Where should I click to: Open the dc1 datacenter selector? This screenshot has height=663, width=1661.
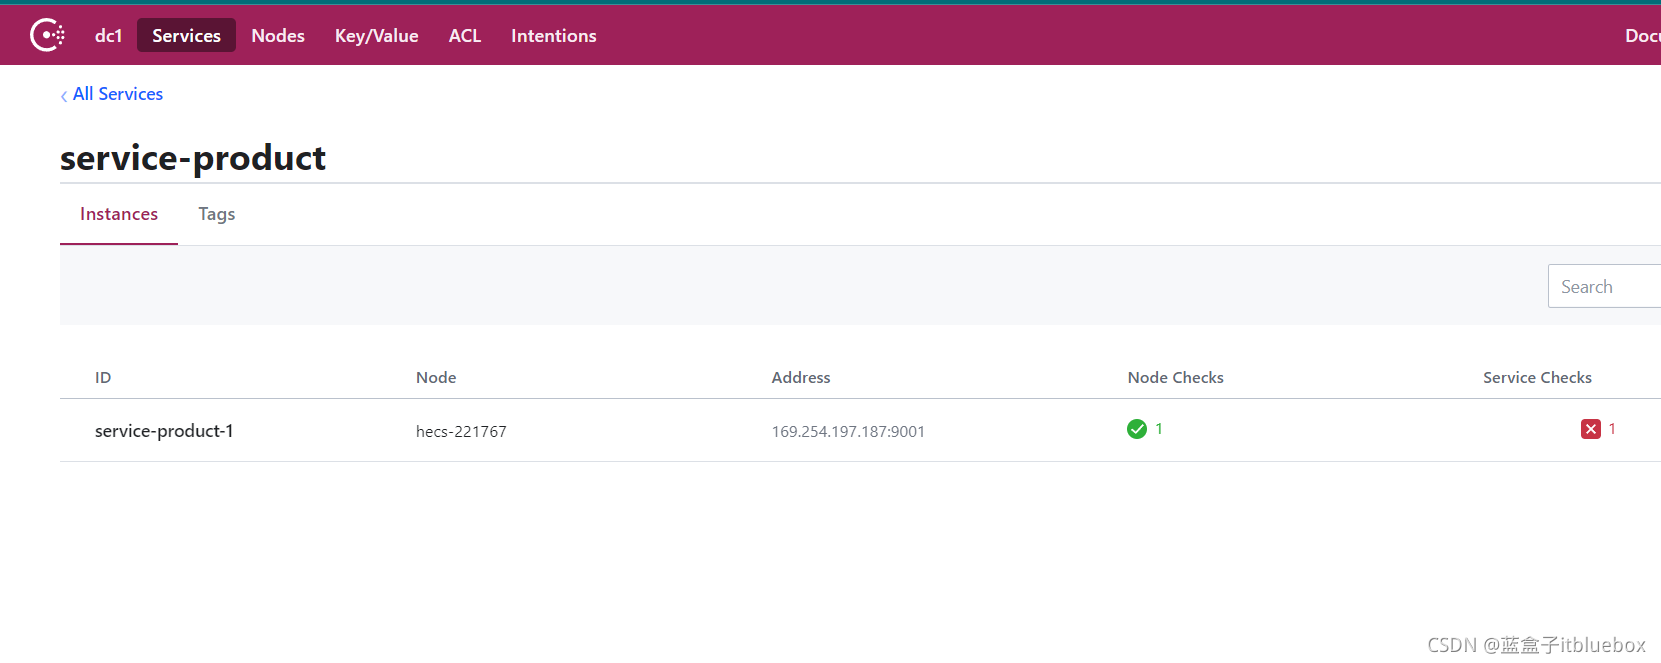point(108,35)
